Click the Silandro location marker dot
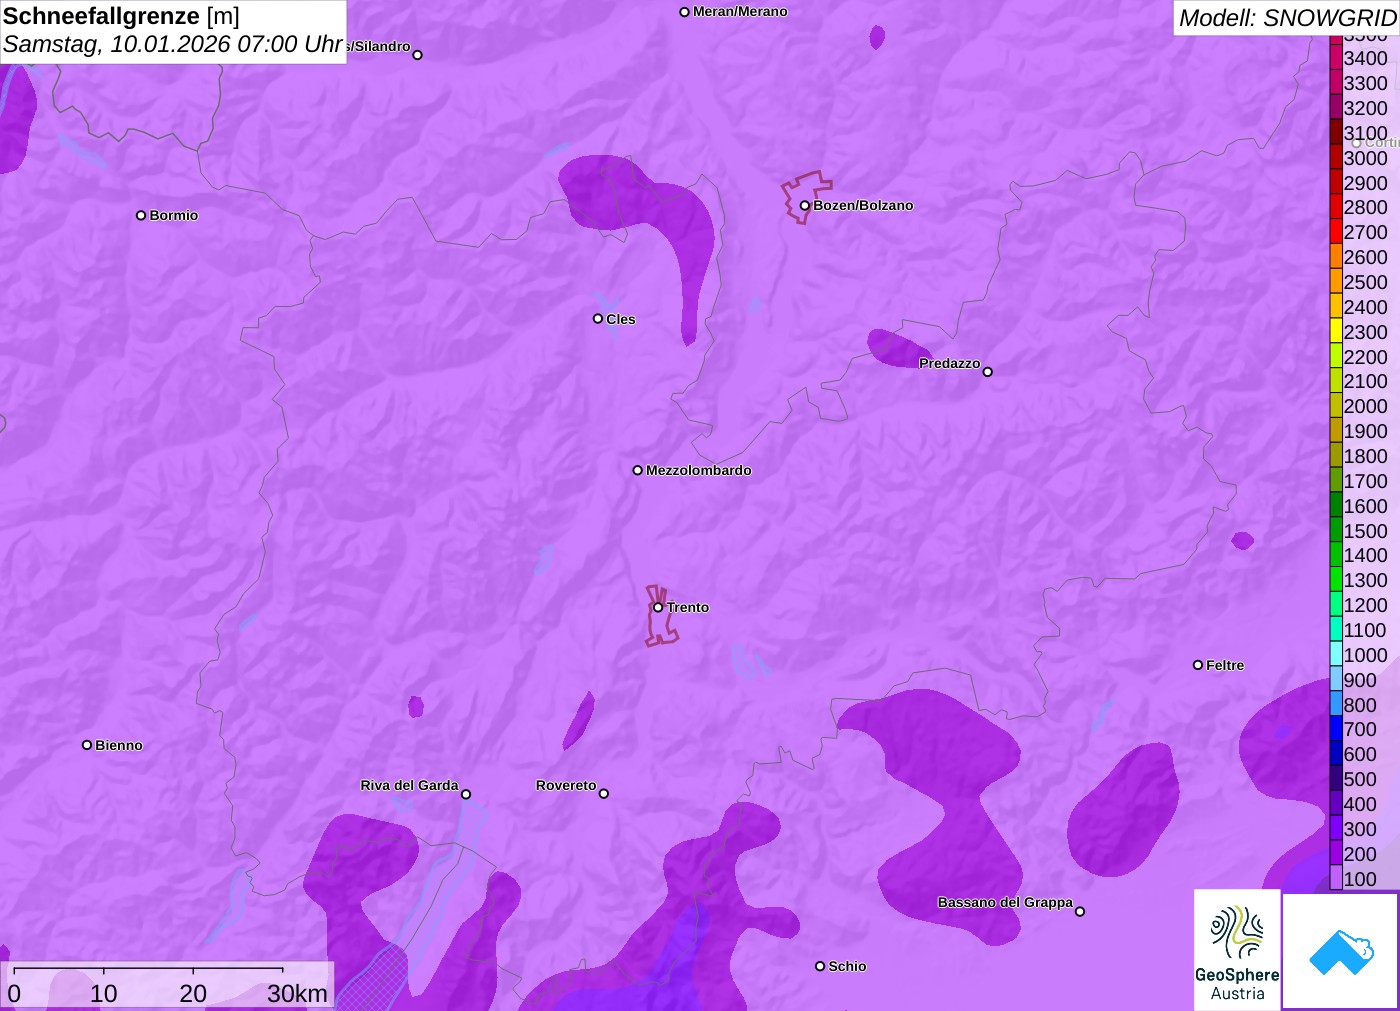Image resolution: width=1400 pixels, height=1011 pixels. 418,55
